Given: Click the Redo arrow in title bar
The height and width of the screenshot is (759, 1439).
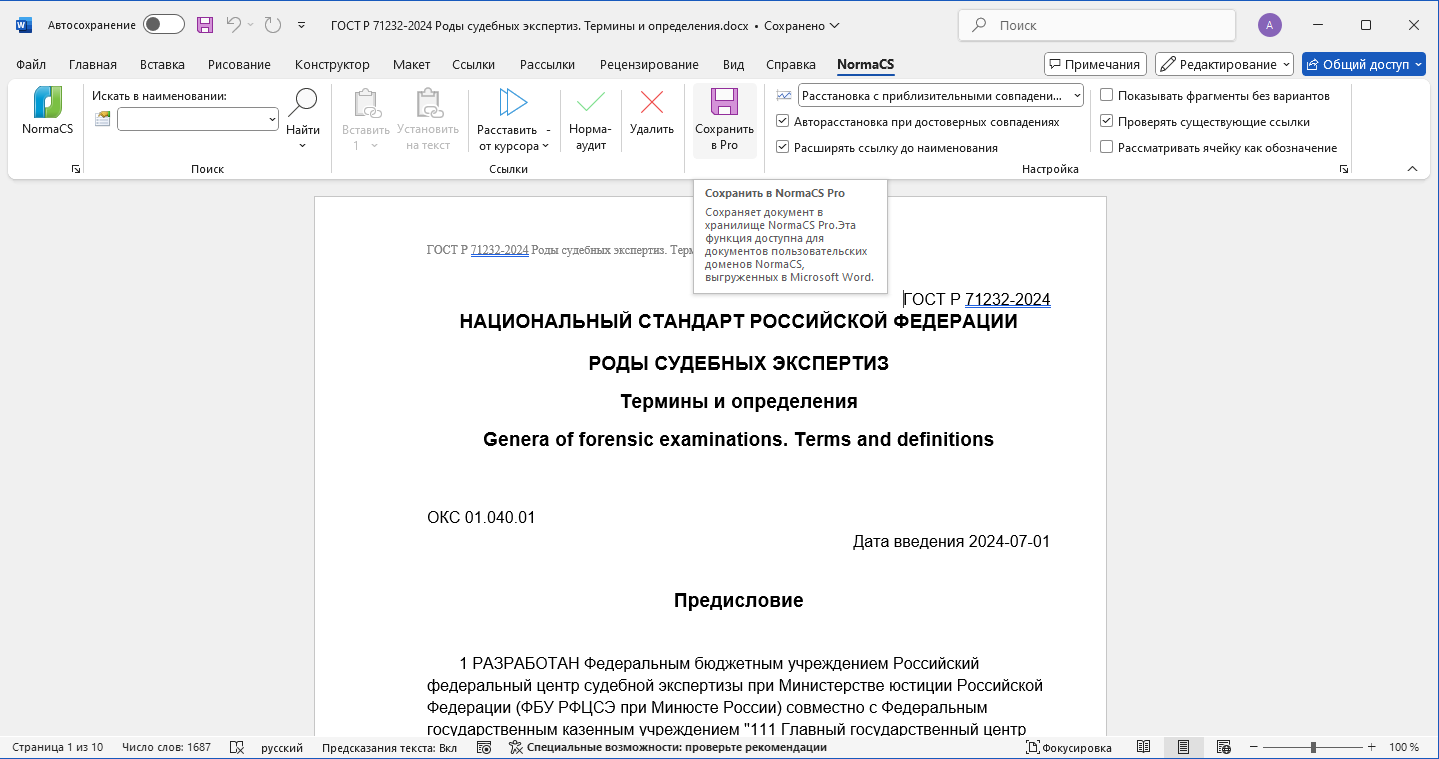Looking at the screenshot, I should click(273, 25).
